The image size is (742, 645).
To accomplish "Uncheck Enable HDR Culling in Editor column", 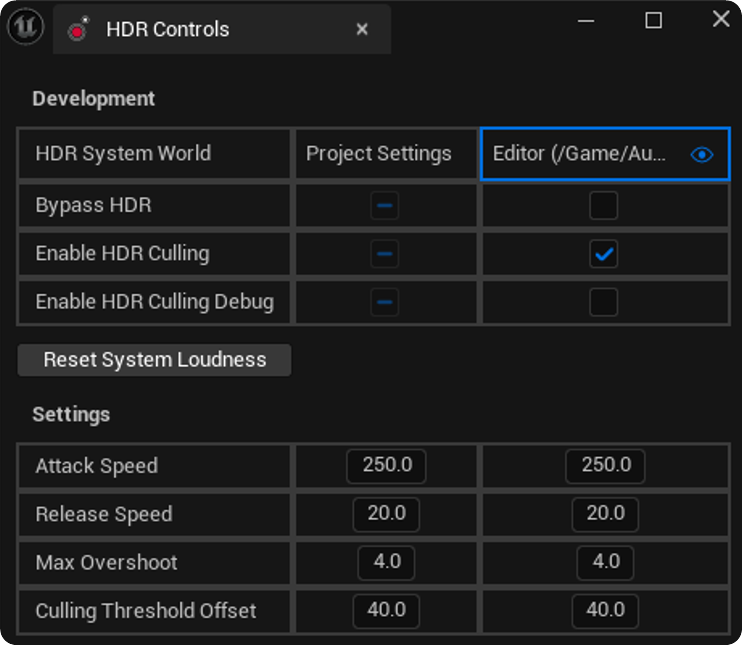I will (x=603, y=254).
